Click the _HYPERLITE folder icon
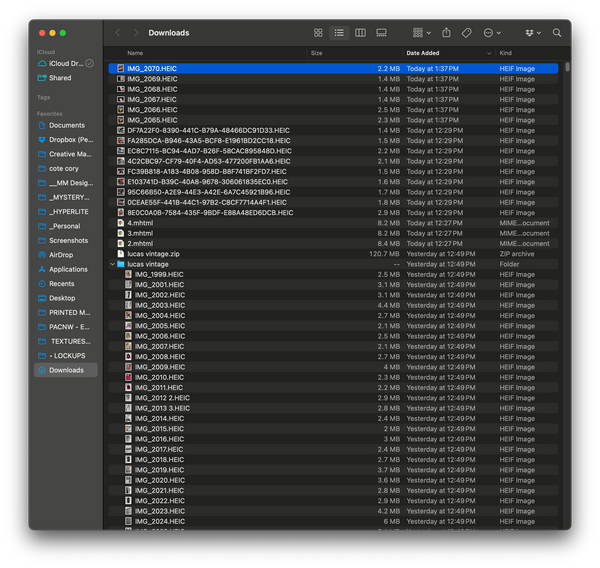600x568 pixels. (x=42, y=212)
